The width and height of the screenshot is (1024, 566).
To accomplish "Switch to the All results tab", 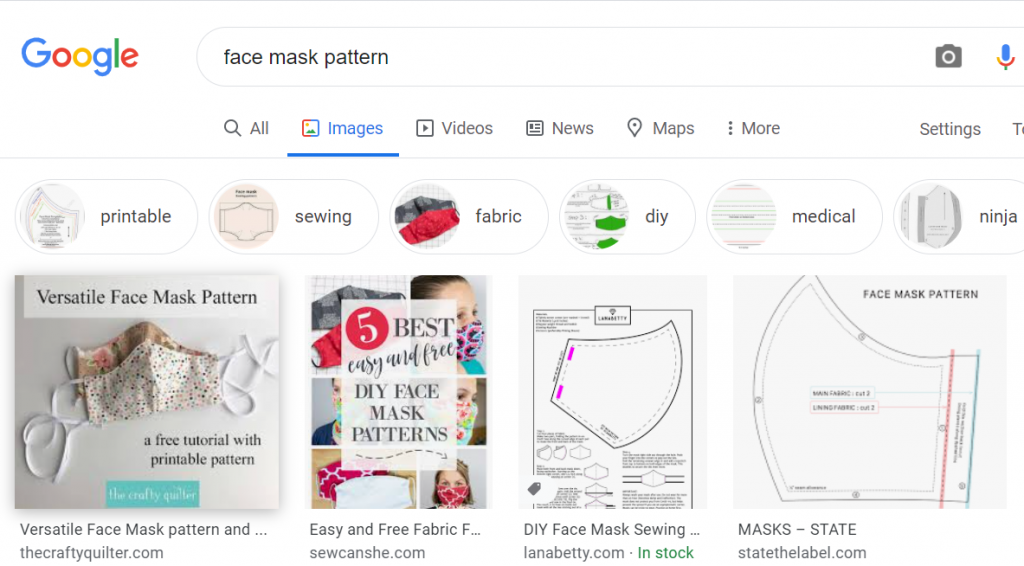I will click(246, 128).
